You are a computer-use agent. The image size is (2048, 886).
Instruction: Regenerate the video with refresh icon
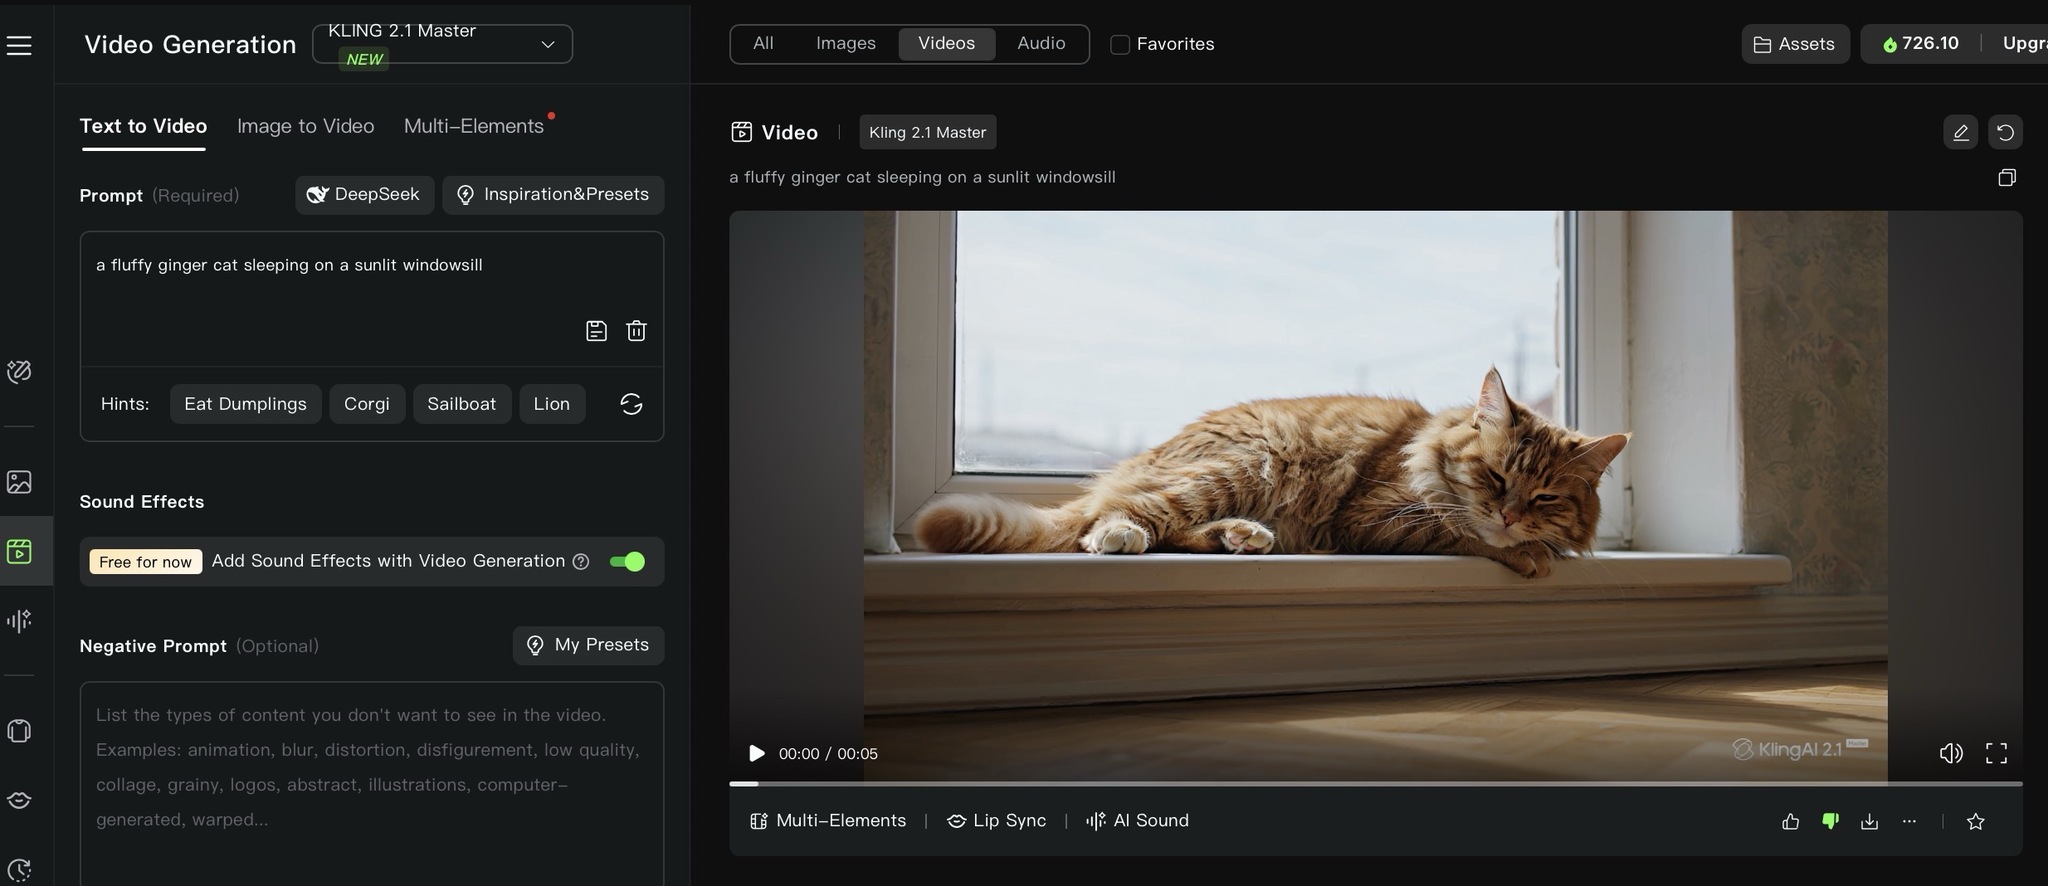click(2005, 132)
